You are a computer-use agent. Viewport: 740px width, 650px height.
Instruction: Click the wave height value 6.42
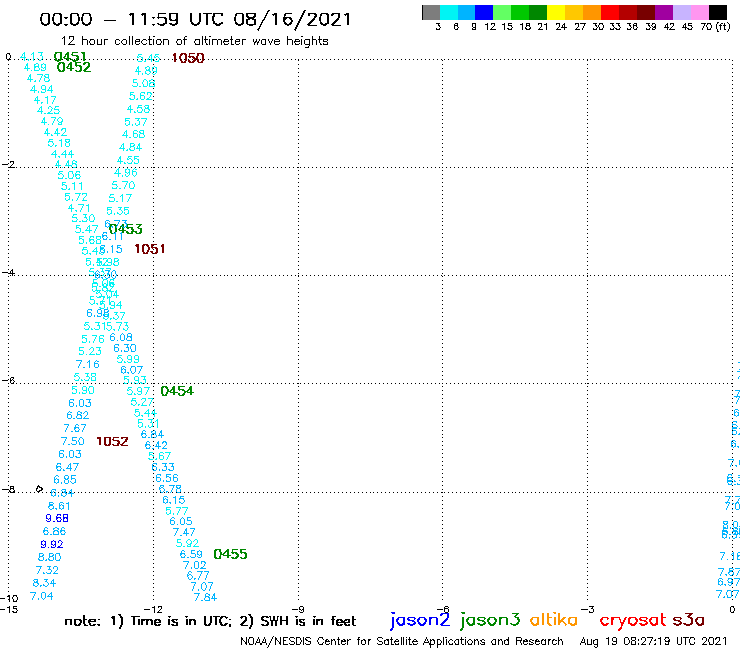pos(156,446)
